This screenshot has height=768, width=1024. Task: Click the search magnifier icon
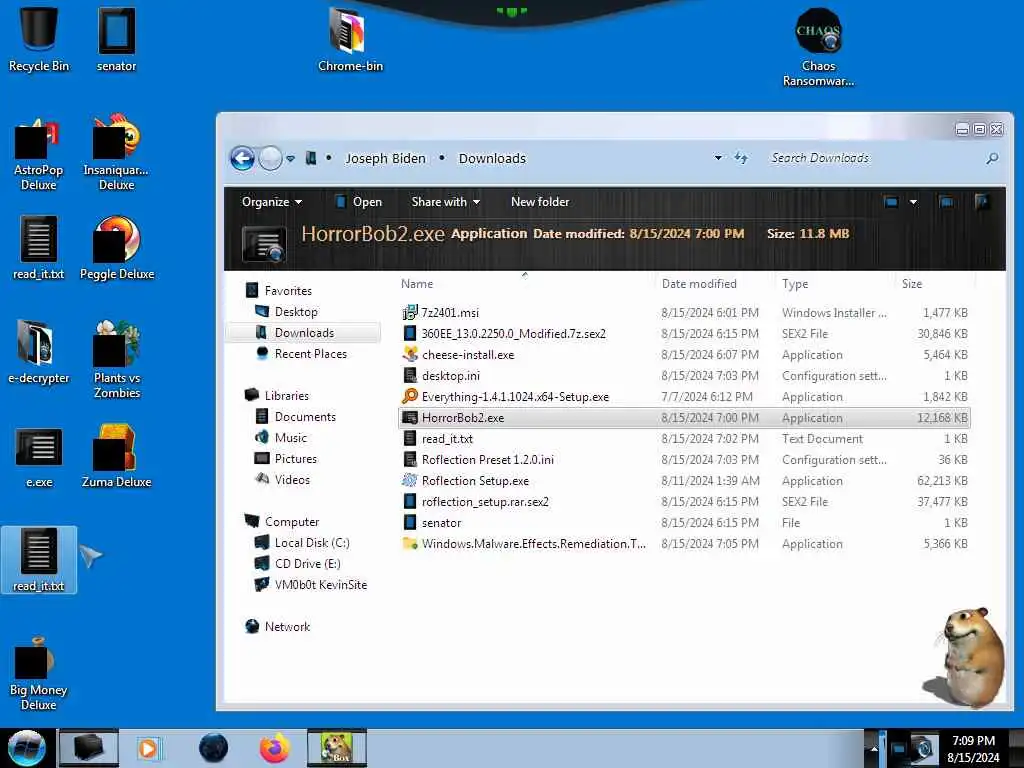tap(992, 158)
